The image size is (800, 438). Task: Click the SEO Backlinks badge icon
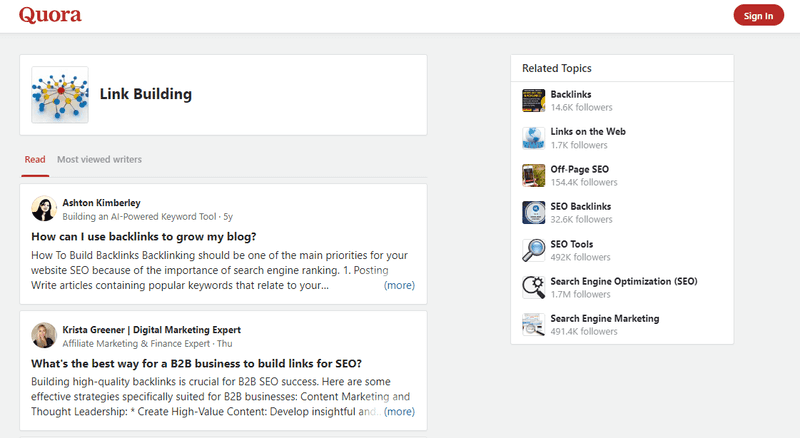coord(533,212)
